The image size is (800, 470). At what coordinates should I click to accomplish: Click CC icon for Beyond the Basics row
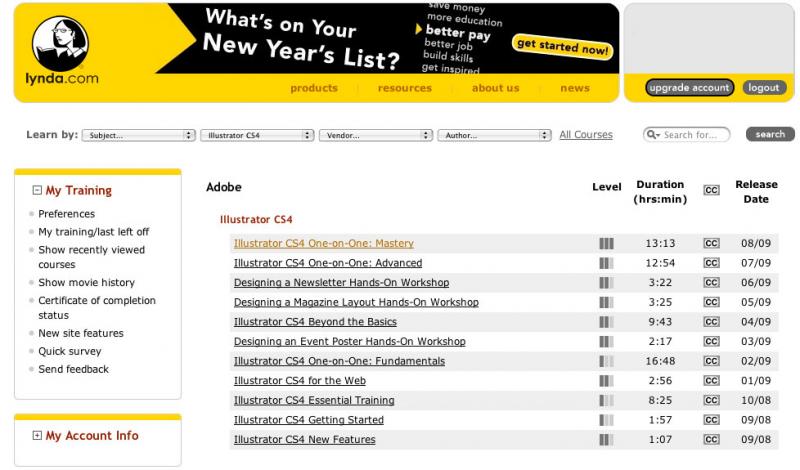(x=711, y=322)
